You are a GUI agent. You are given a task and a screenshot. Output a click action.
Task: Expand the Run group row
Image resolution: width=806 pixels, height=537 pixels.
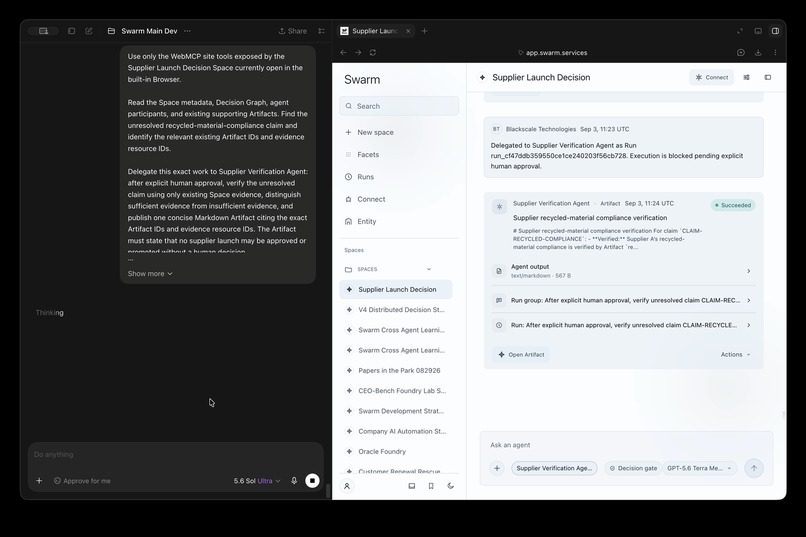coord(624,300)
